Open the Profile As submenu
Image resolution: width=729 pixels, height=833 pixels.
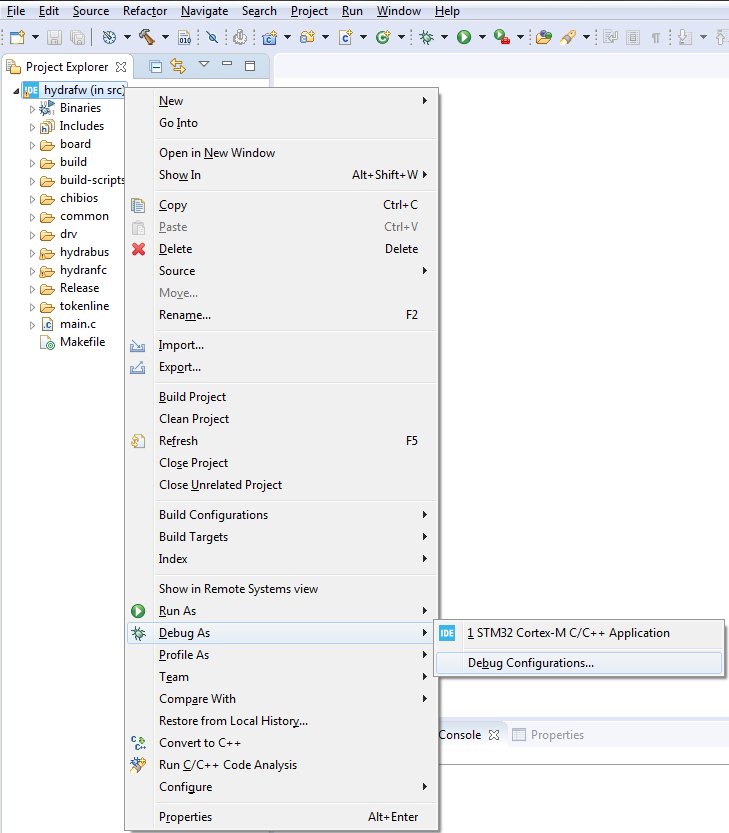(x=282, y=655)
